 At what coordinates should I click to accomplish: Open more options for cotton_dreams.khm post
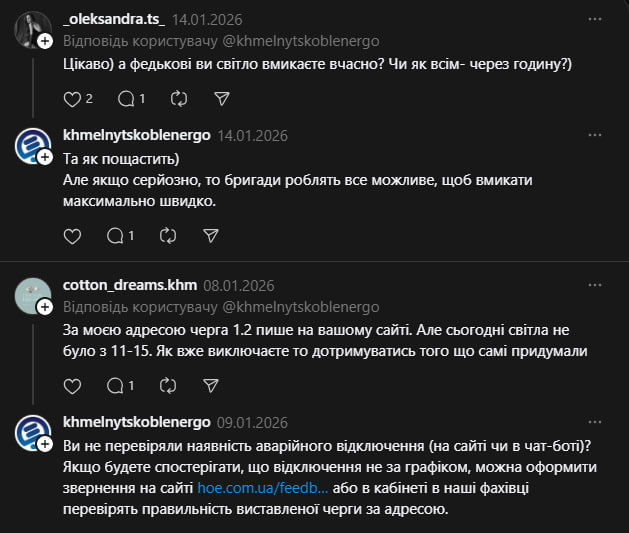(x=596, y=285)
